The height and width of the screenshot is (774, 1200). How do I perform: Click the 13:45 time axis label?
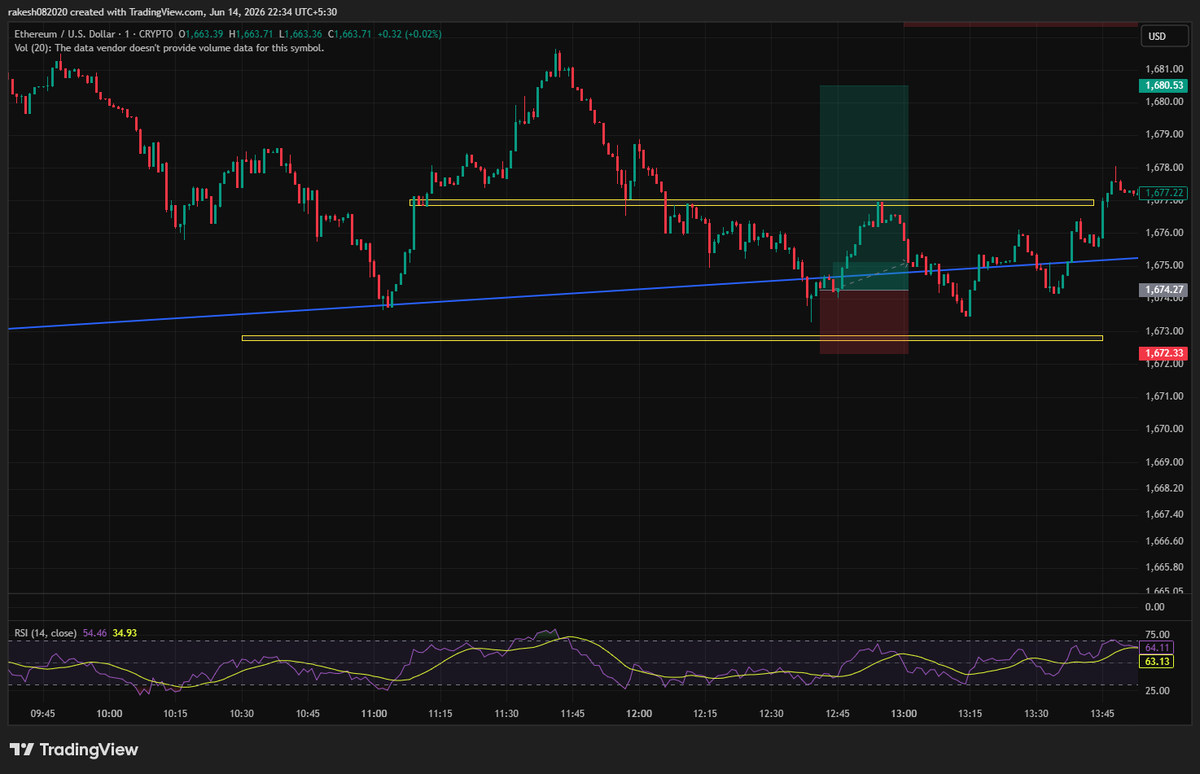coord(1102,714)
